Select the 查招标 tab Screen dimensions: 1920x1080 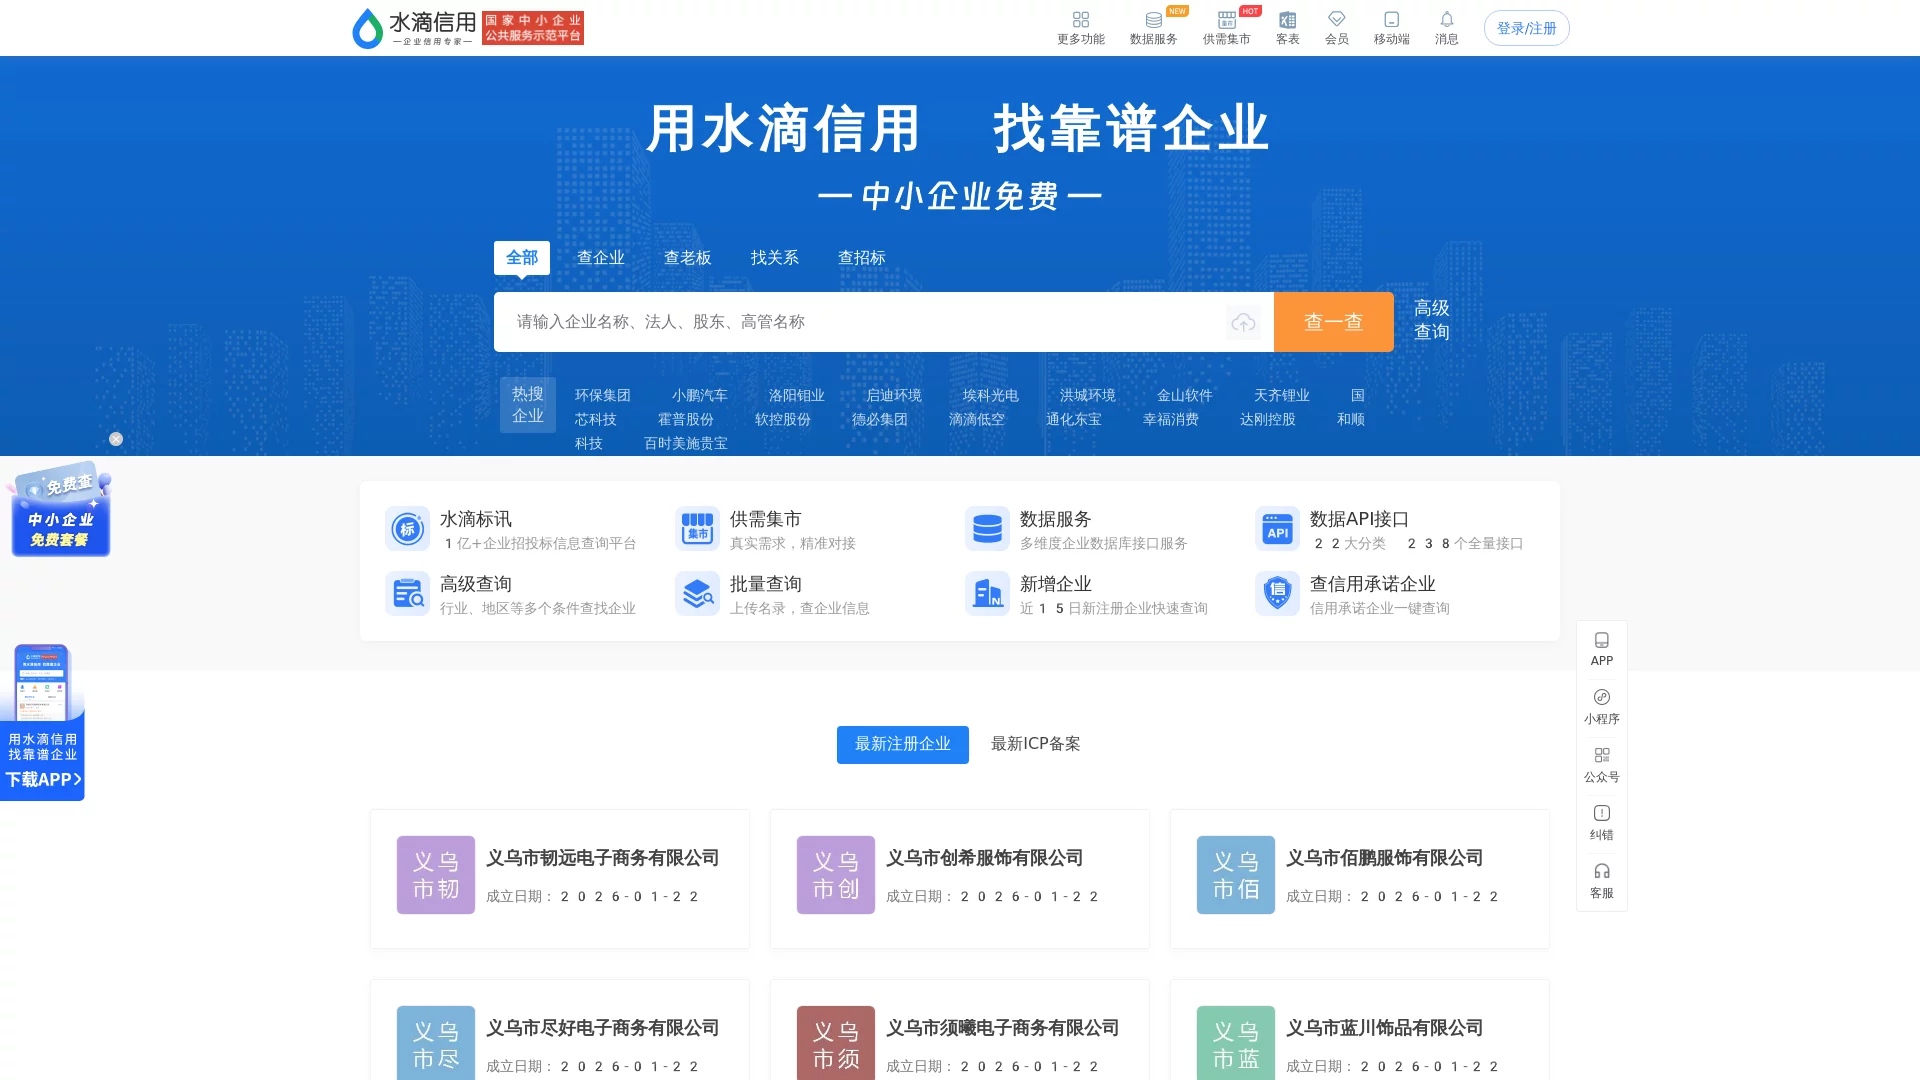pyautogui.click(x=863, y=257)
